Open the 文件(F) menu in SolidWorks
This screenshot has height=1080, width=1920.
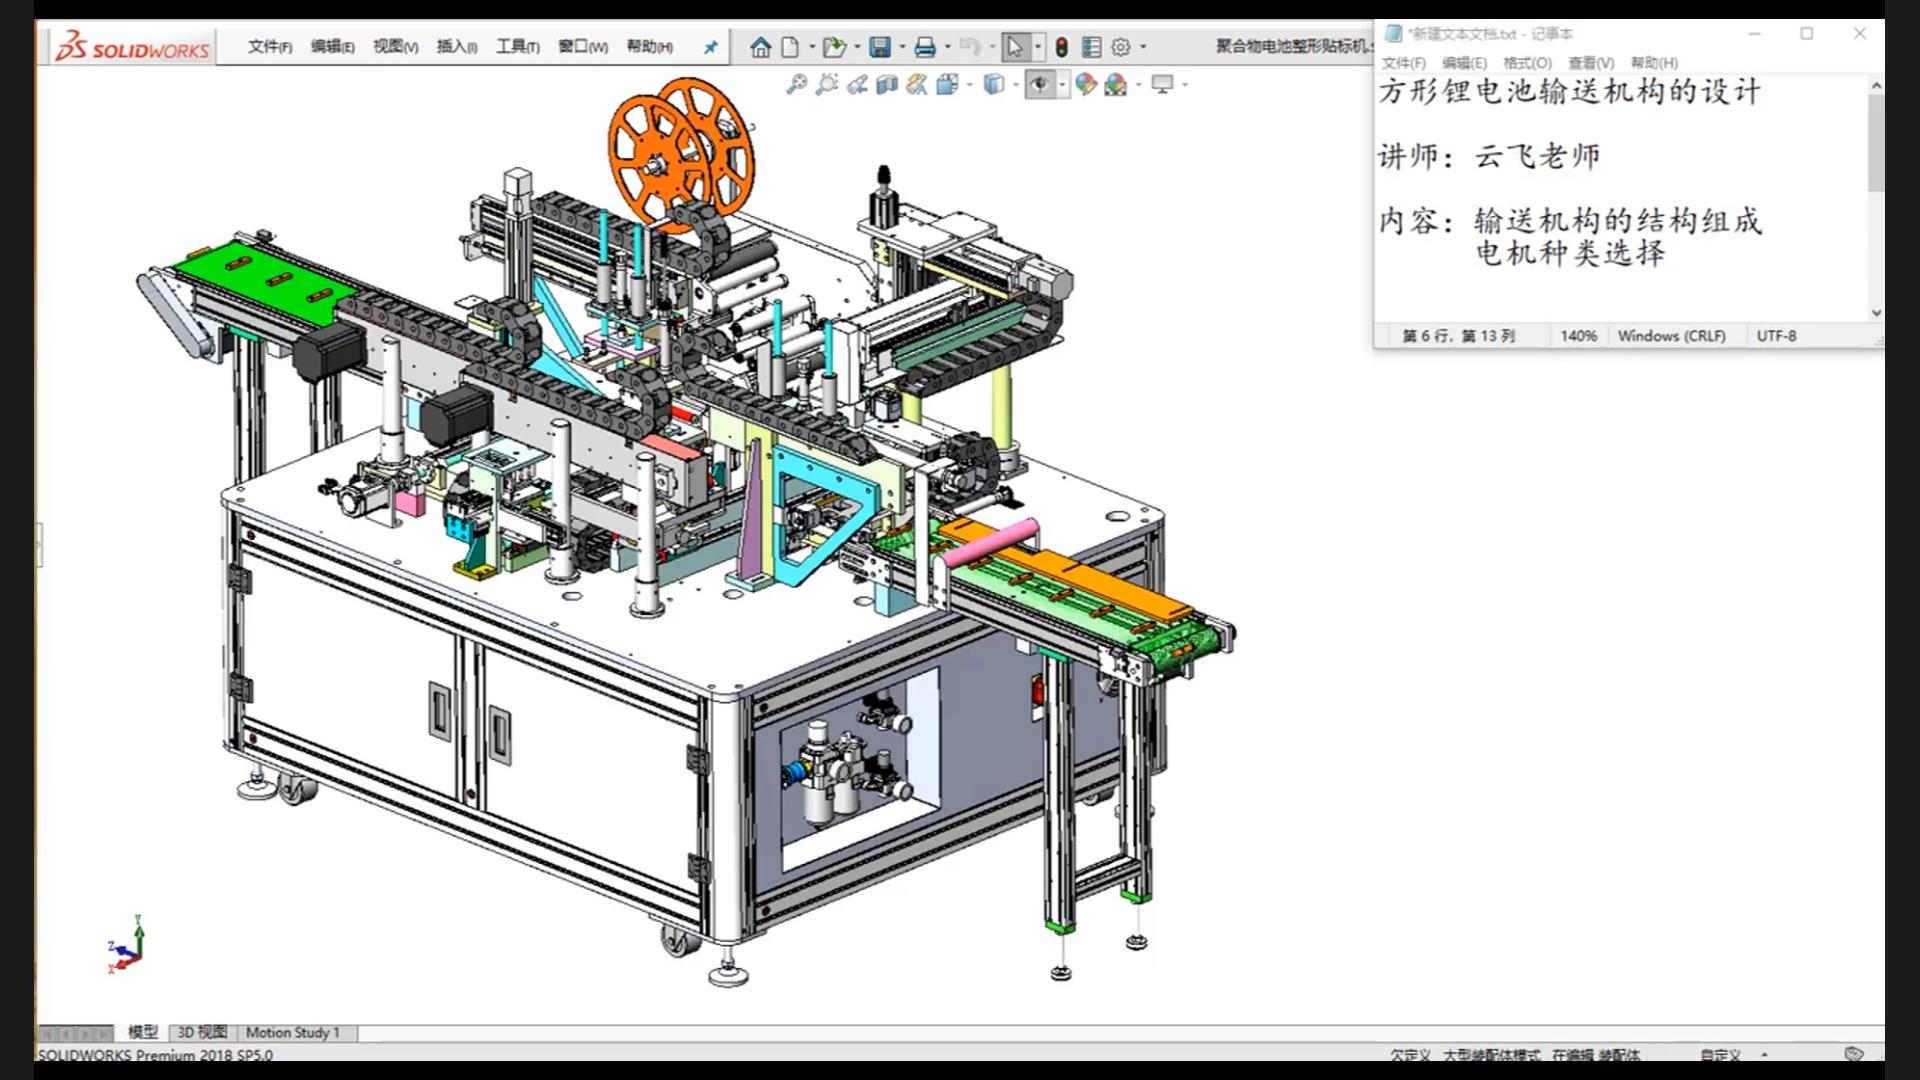pos(270,47)
